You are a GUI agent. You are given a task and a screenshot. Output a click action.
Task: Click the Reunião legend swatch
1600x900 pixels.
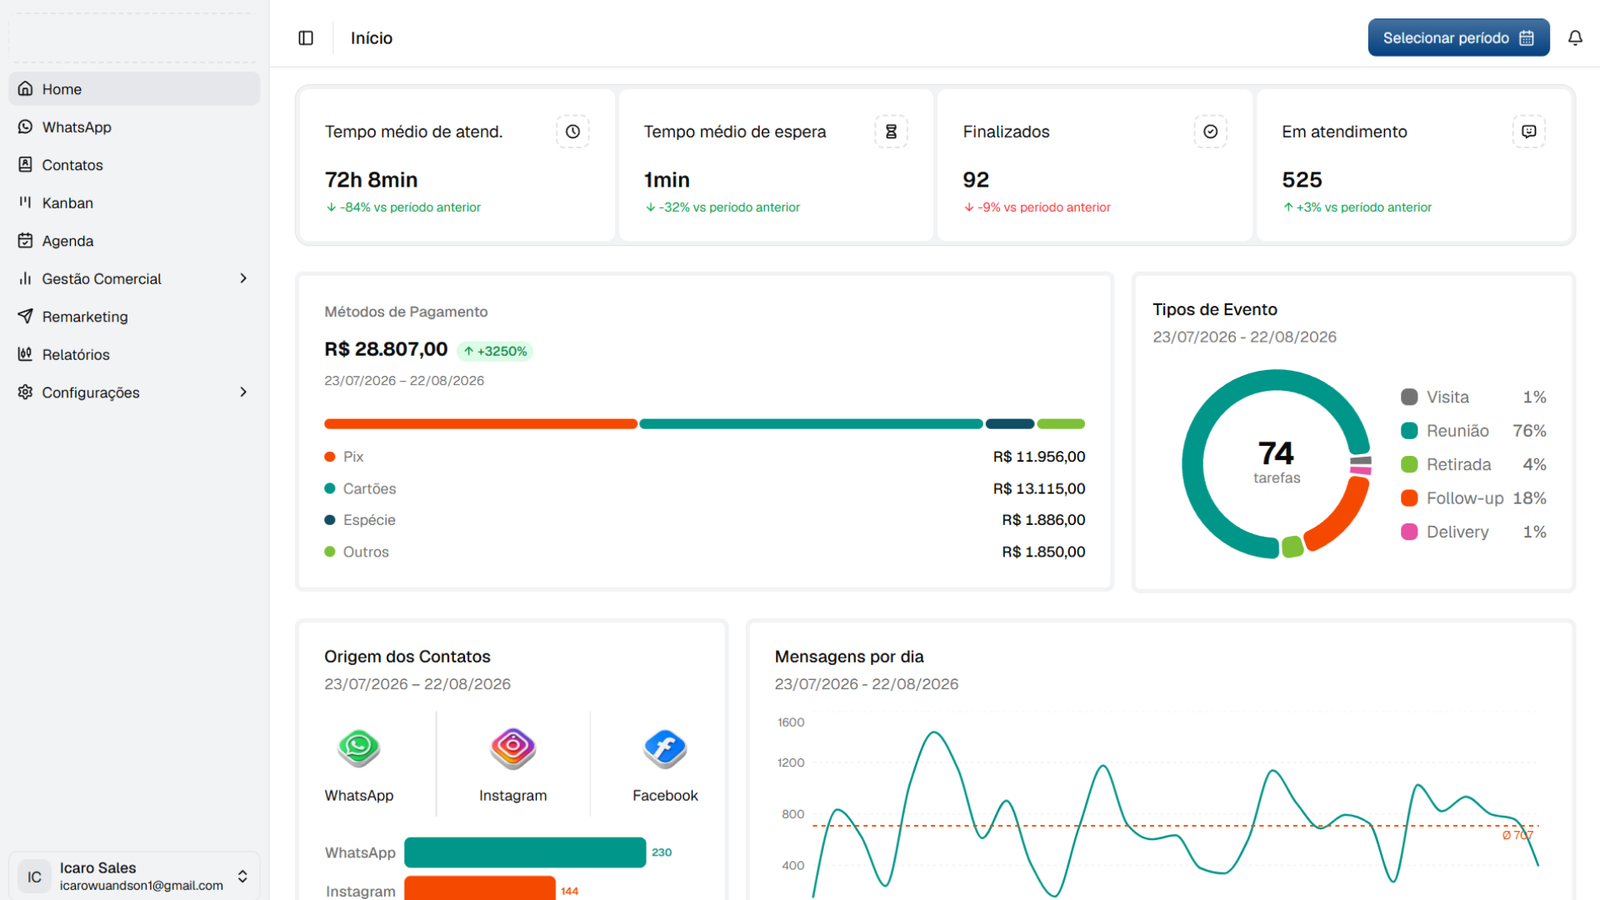(x=1409, y=431)
